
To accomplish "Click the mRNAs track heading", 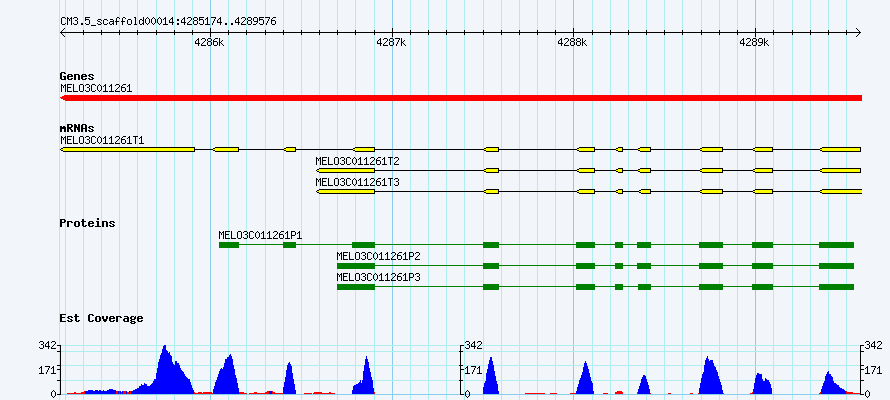I will point(77,128).
